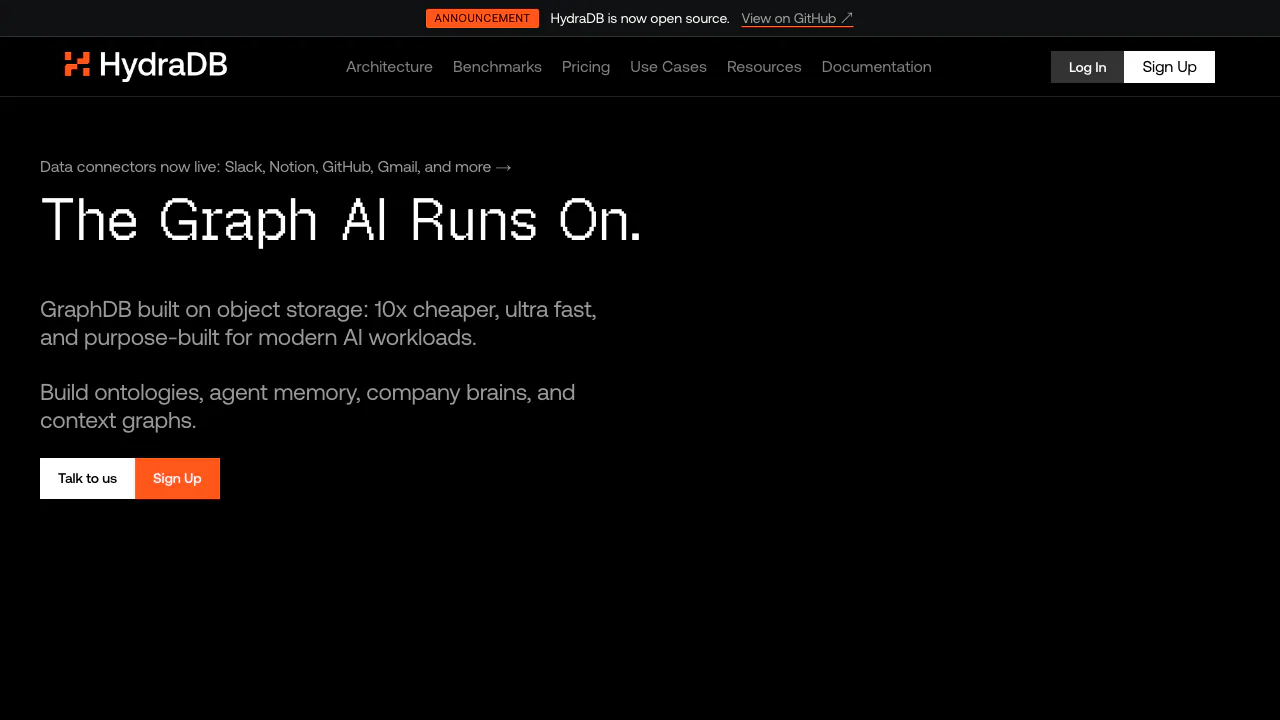
Task: Open the Data connectors now live announcement
Action: pyautogui.click(x=276, y=167)
